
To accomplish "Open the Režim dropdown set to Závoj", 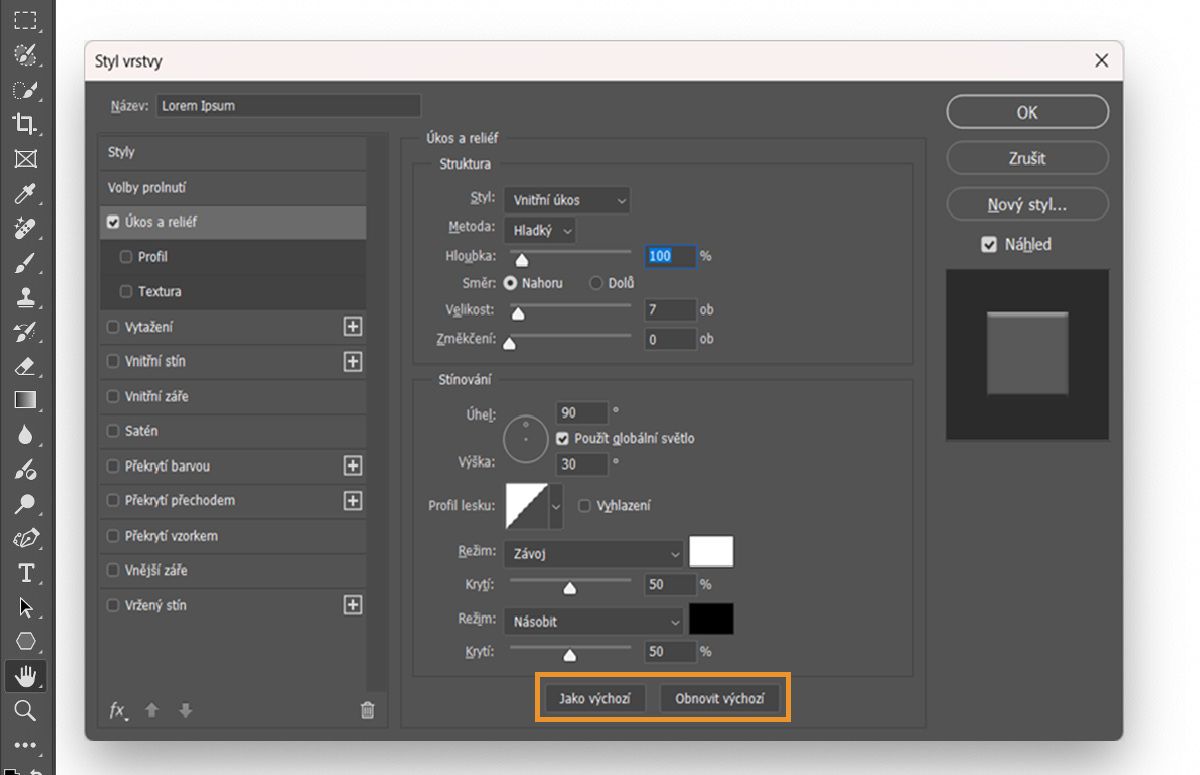I will (593, 552).
